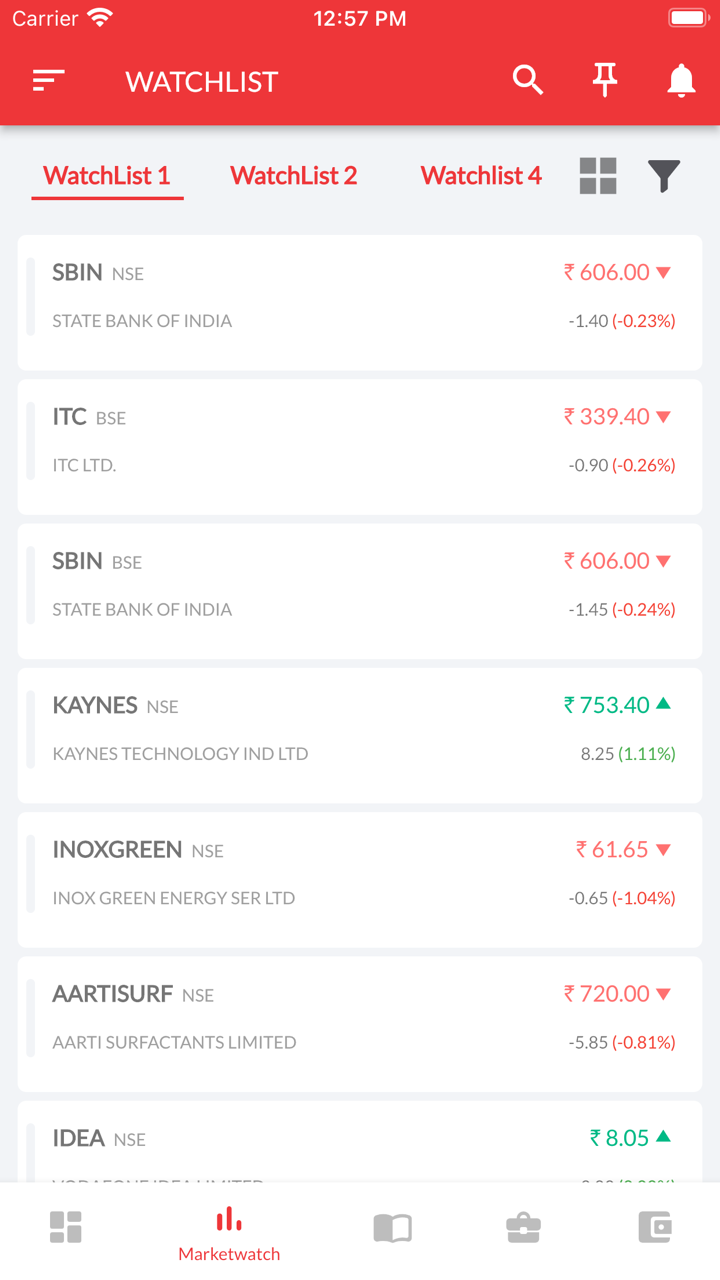Open dashboard icon in bottom bar
The height and width of the screenshot is (1280, 720).
tap(66, 1227)
